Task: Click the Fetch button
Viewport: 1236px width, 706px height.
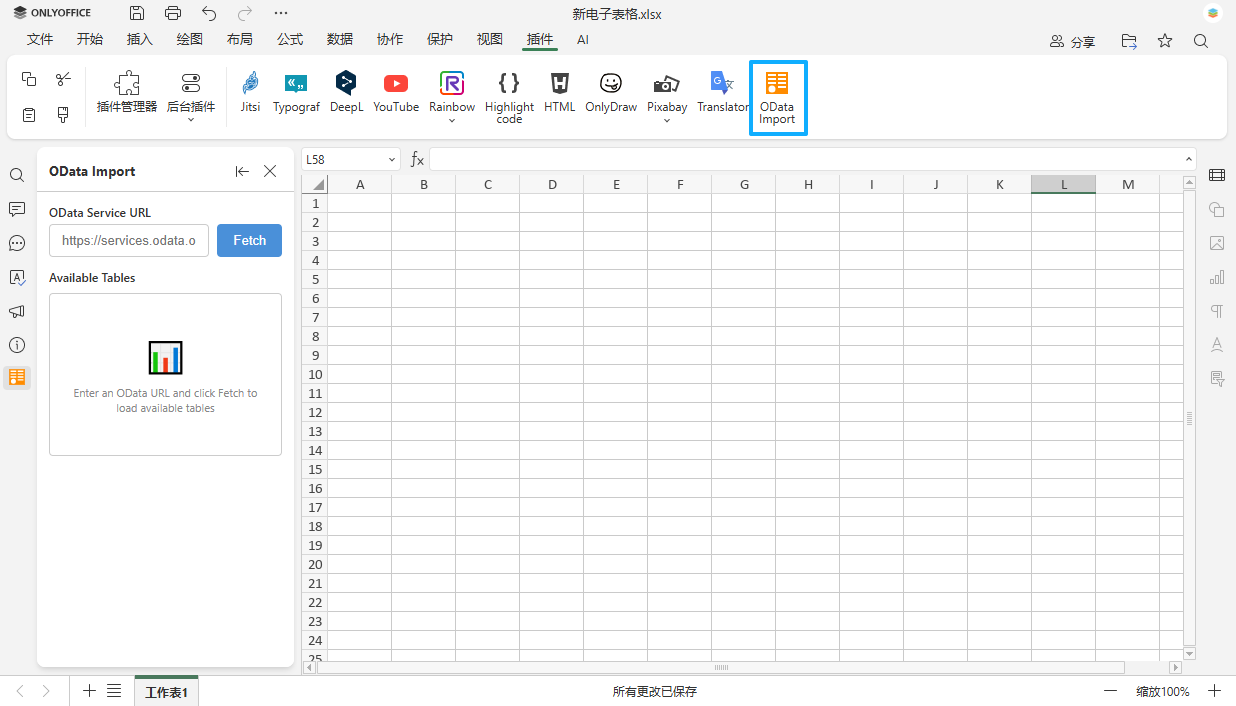Action: point(249,240)
